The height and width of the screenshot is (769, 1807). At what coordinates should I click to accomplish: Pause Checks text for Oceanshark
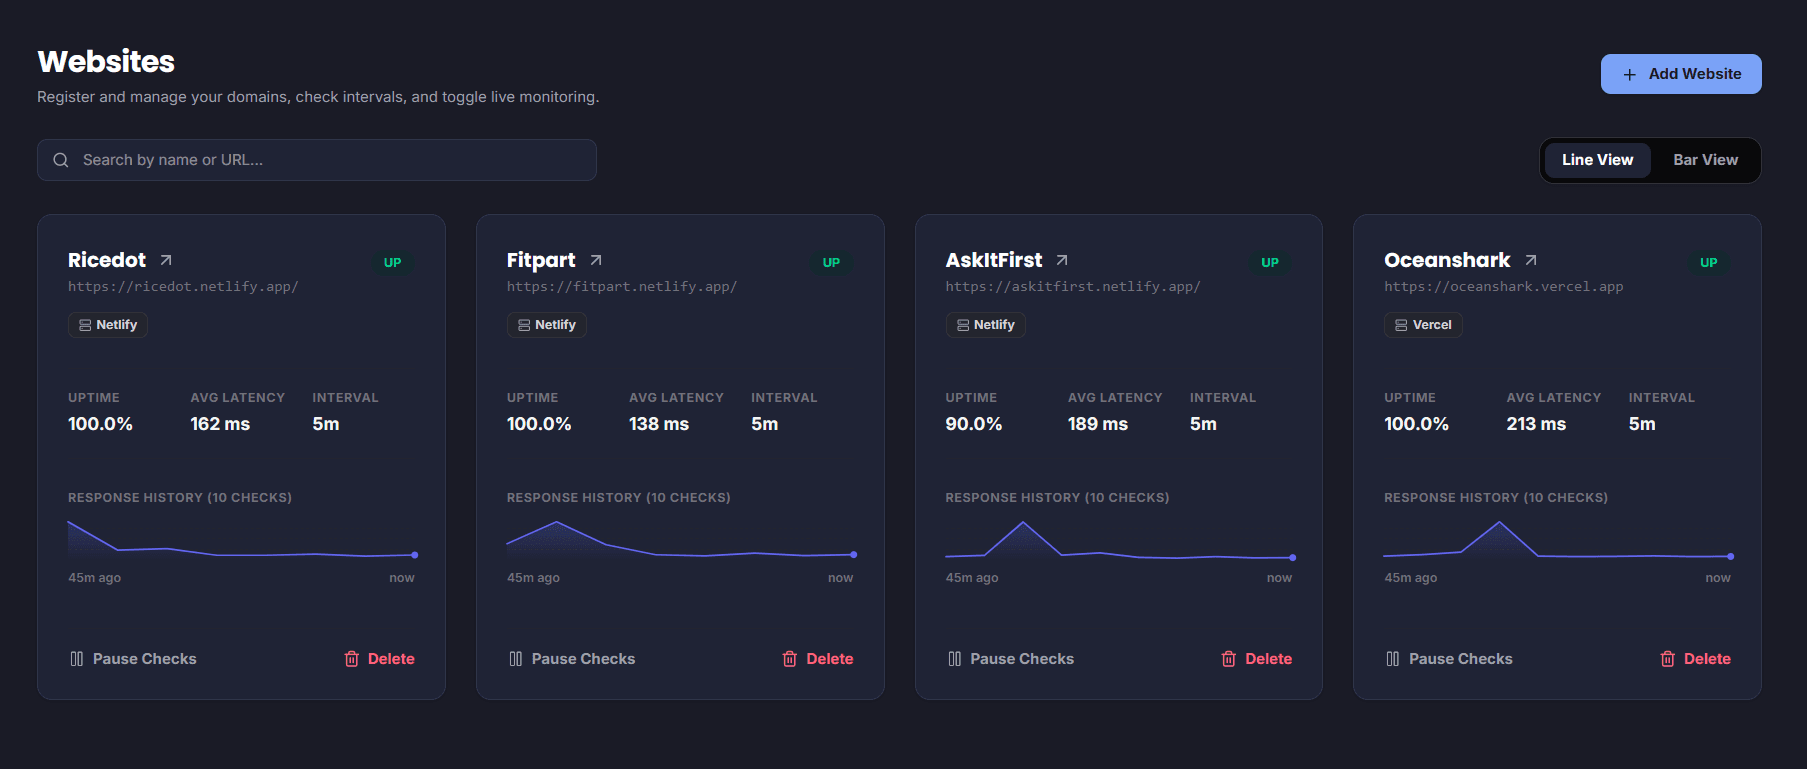[1461, 659]
